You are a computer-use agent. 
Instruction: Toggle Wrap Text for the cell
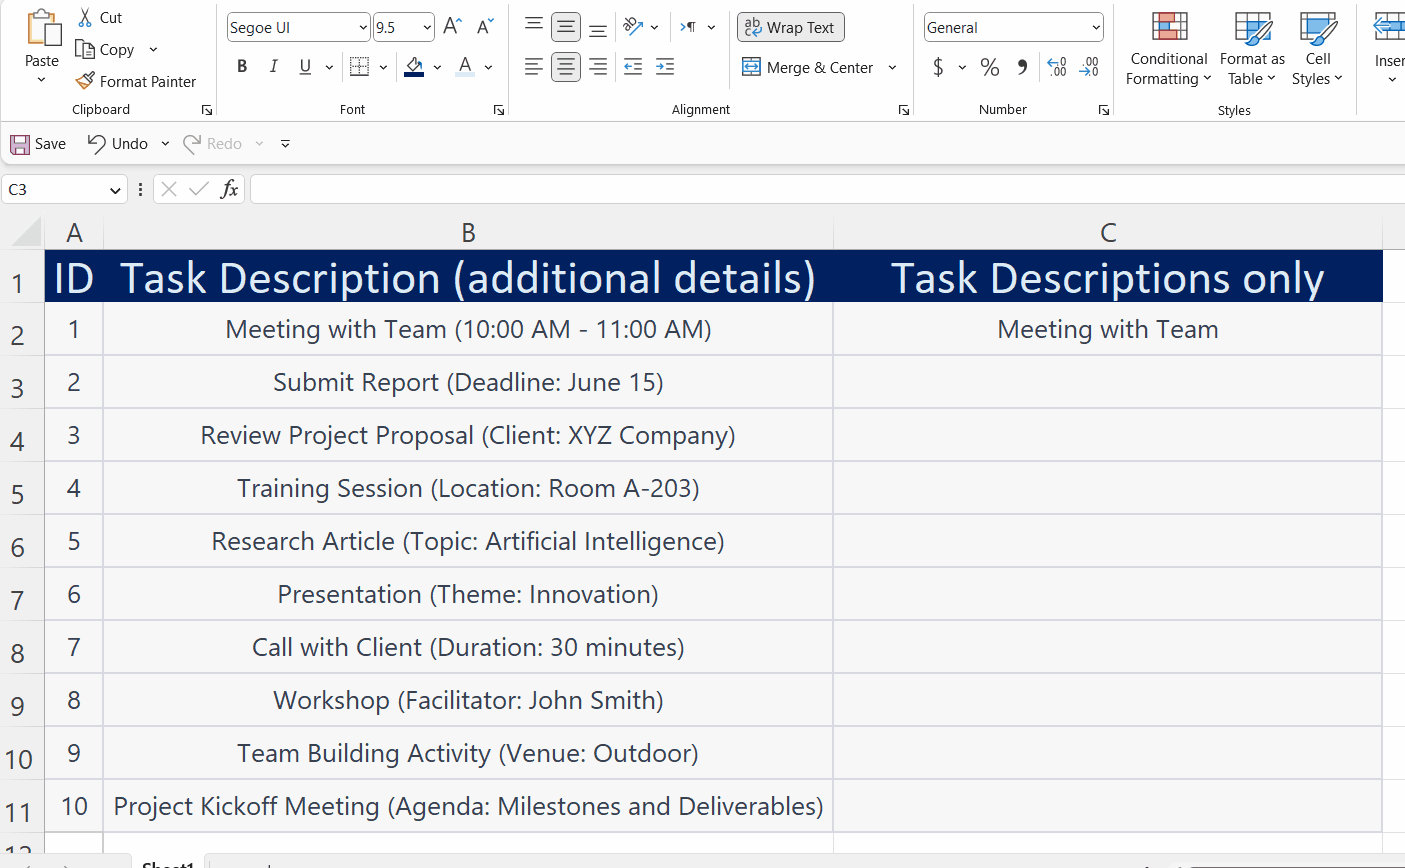pyautogui.click(x=790, y=27)
